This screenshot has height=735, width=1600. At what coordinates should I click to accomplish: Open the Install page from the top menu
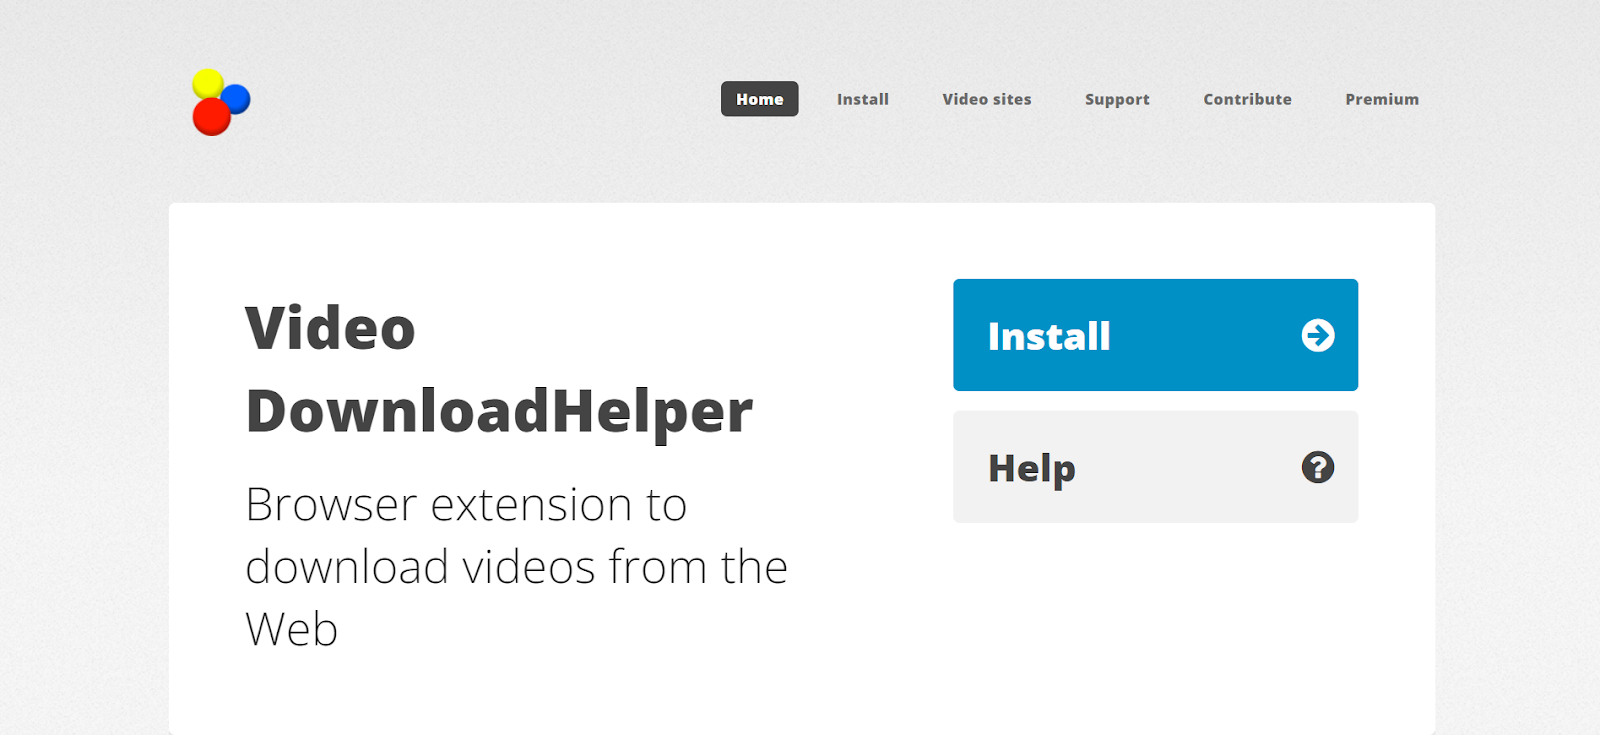click(x=863, y=99)
